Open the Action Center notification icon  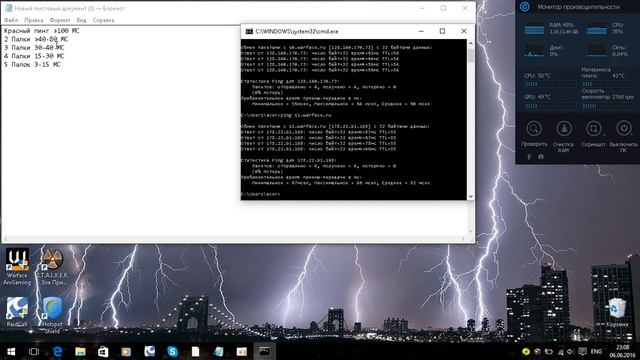pos(583,351)
